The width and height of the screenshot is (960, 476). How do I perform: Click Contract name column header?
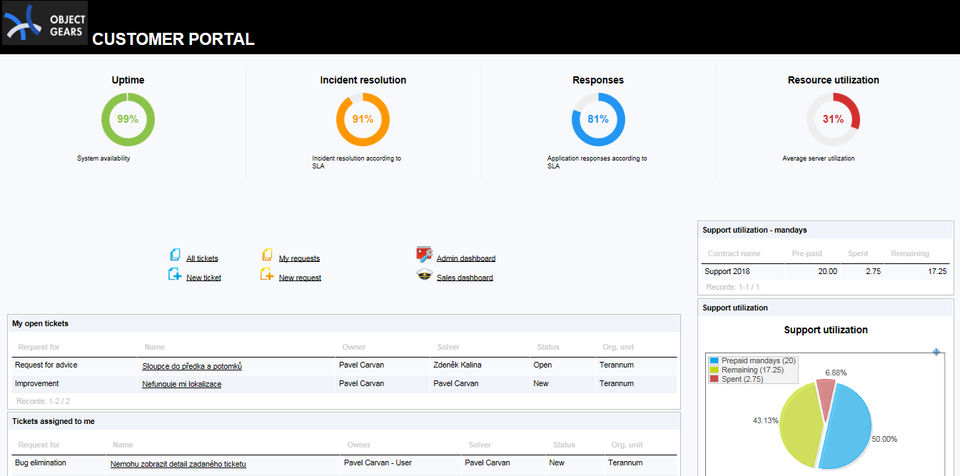click(734, 254)
